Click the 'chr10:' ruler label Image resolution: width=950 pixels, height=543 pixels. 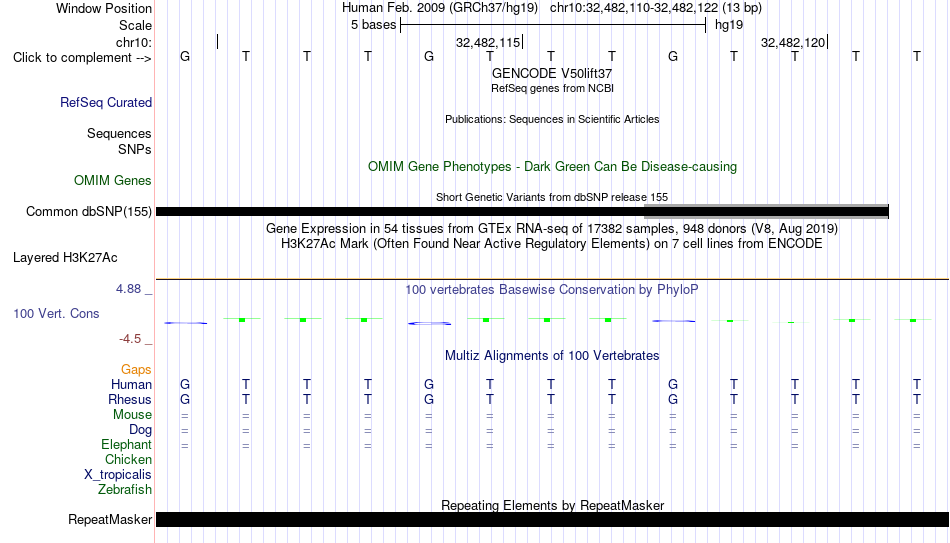134,42
